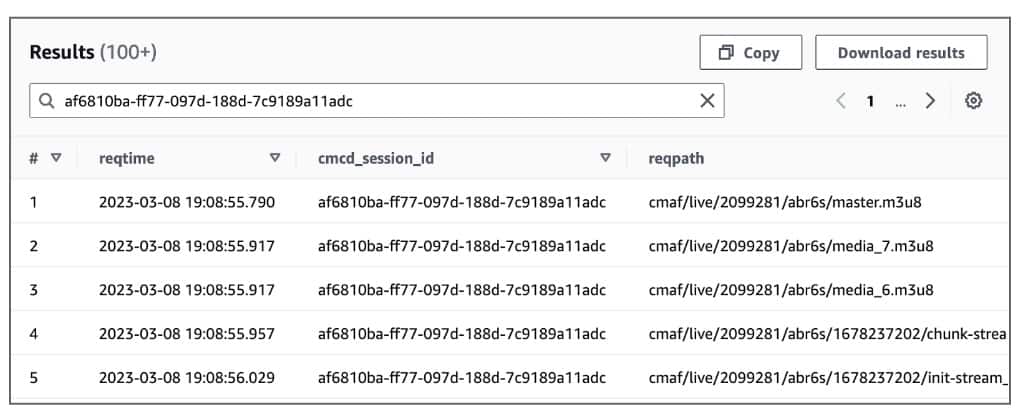This screenshot has height=414, width=1022.
Task: Click the Results (100+) heading
Action: pyautogui.click(x=93, y=52)
